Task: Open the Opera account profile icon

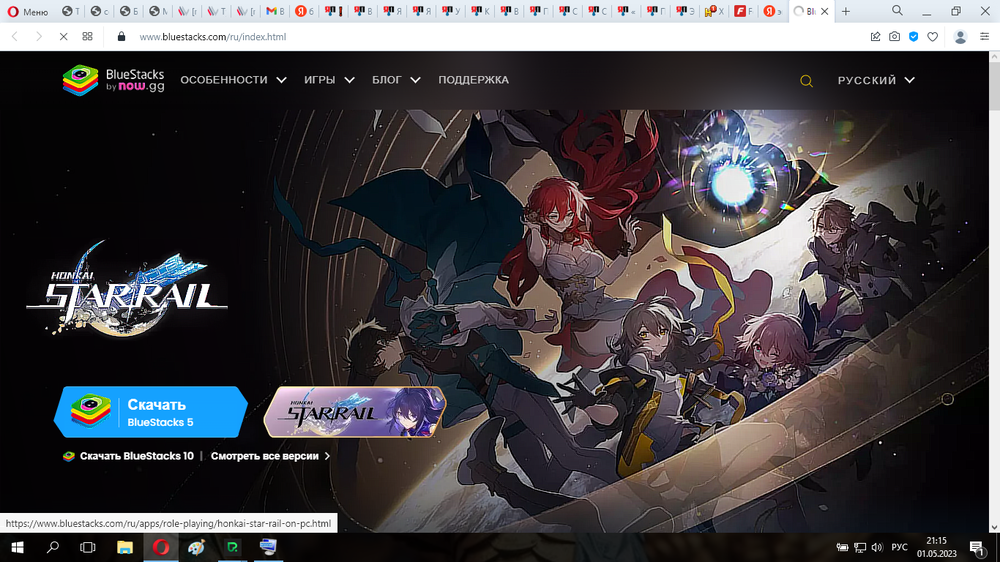Action: (x=960, y=37)
